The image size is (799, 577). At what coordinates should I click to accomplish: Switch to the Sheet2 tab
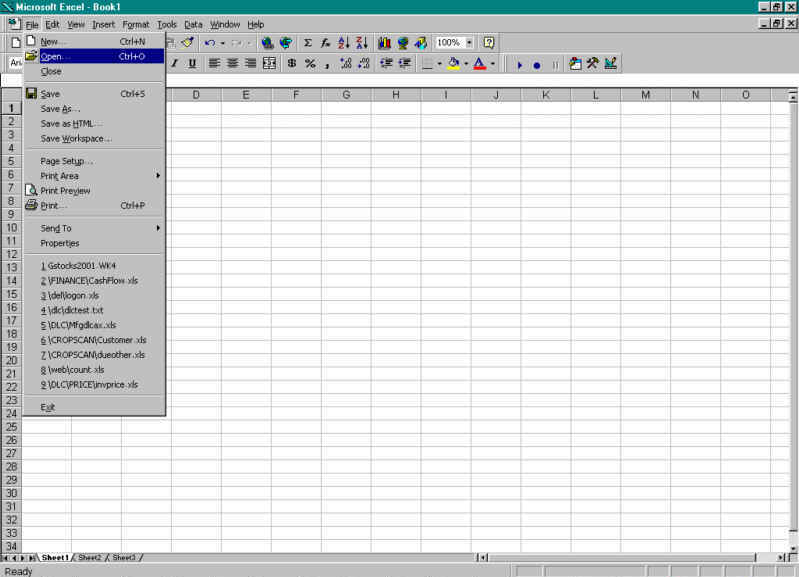coord(90,558)
